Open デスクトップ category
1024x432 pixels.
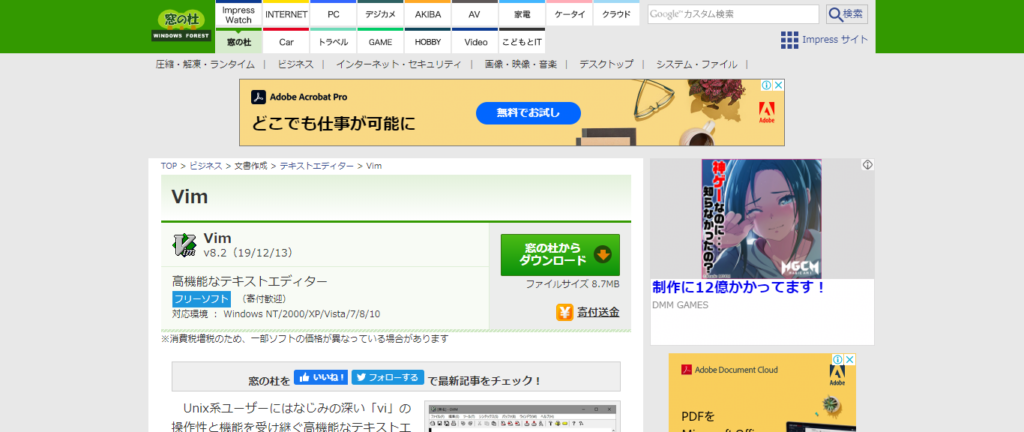[606, 64]
